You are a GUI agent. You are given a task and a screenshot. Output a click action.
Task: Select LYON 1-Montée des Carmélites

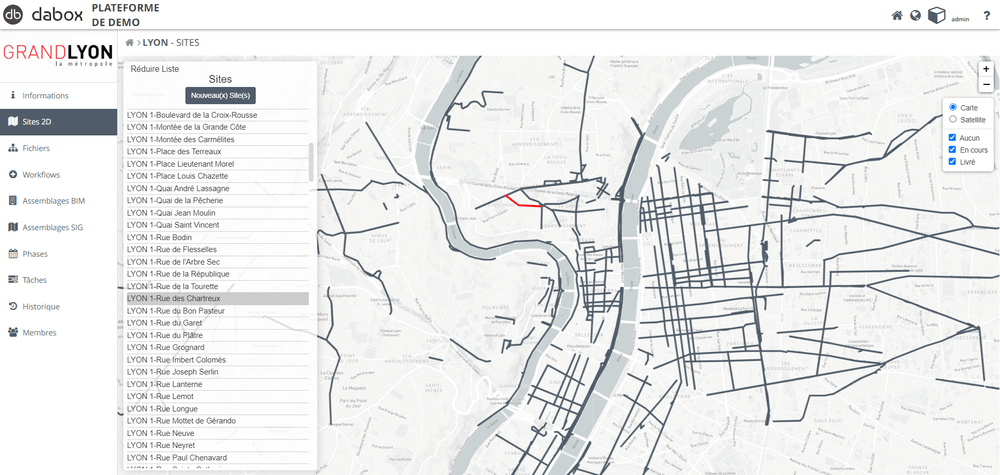(x=217, y=140)
